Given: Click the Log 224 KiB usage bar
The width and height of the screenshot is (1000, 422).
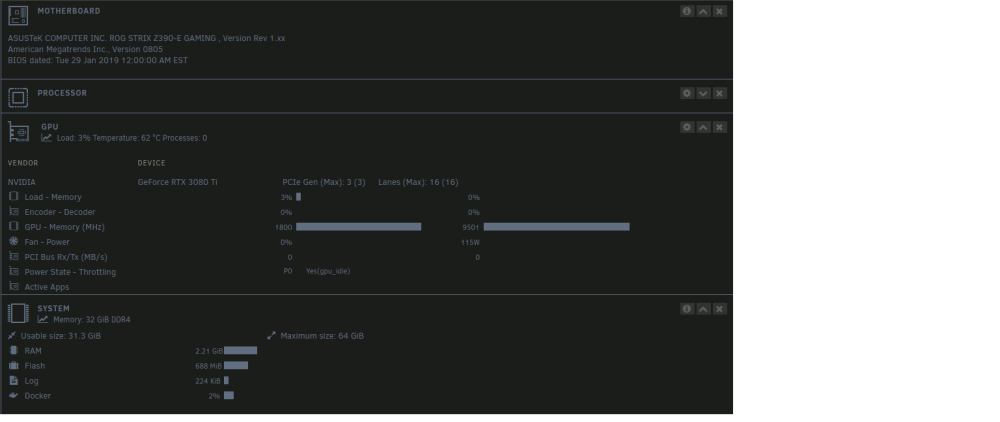Looking at the screenshot, I should (x=226, y=381).
